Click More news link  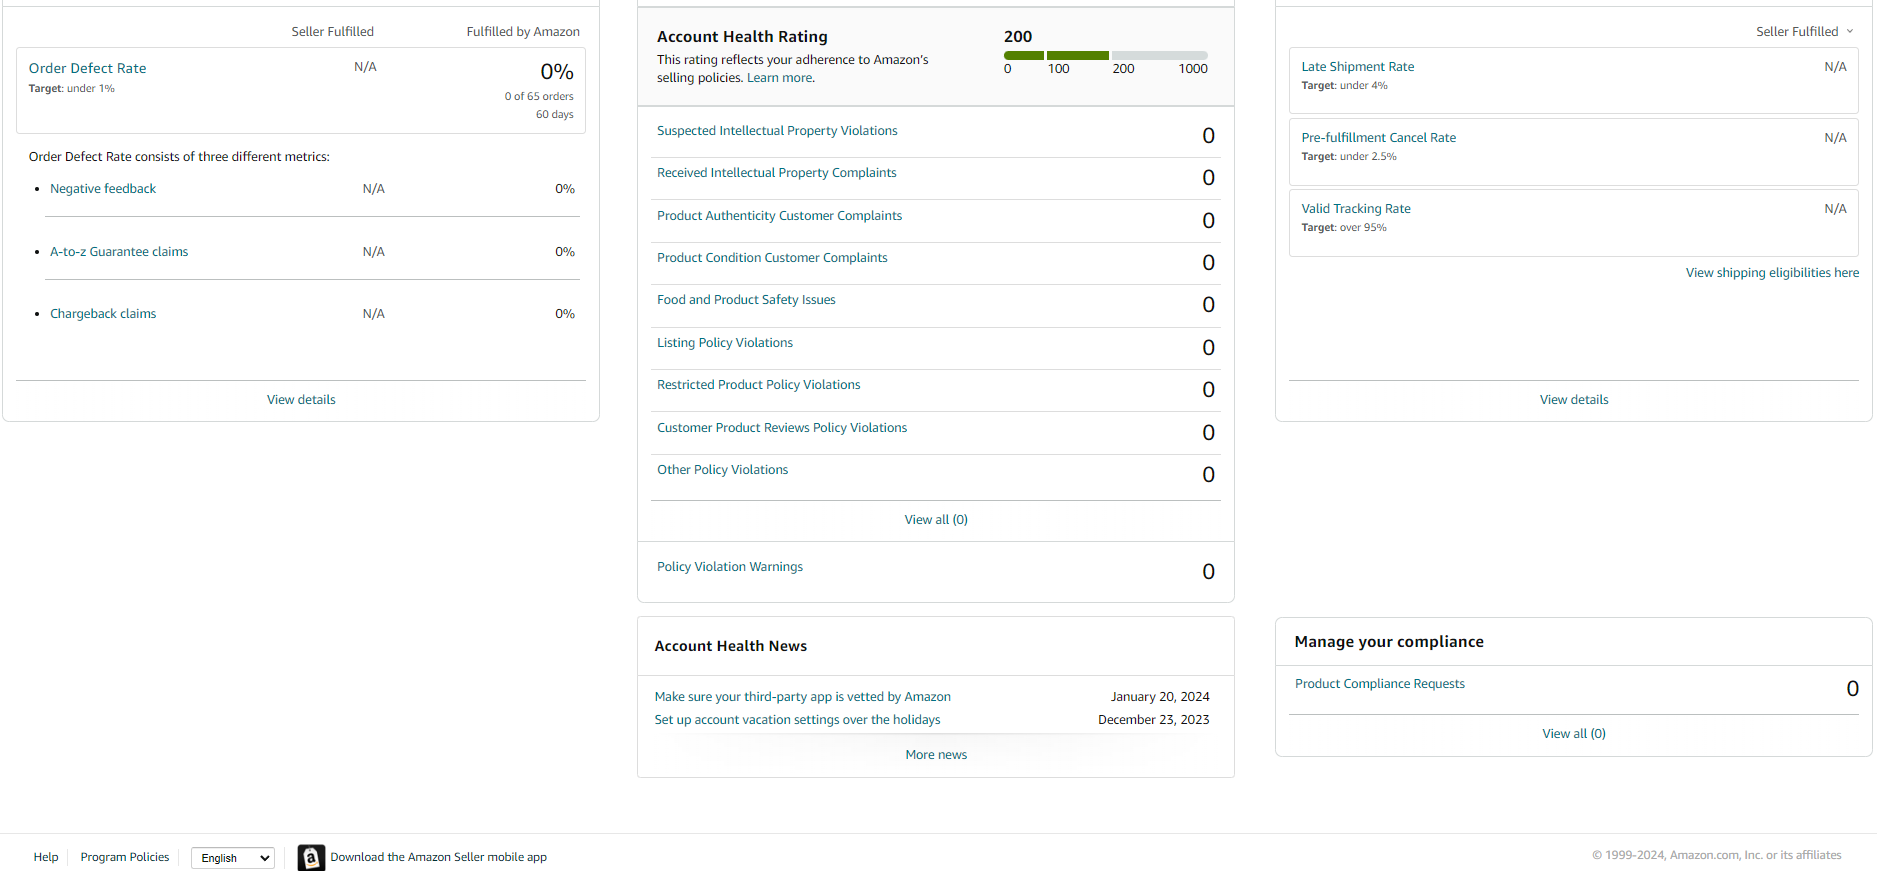[936, 755]
